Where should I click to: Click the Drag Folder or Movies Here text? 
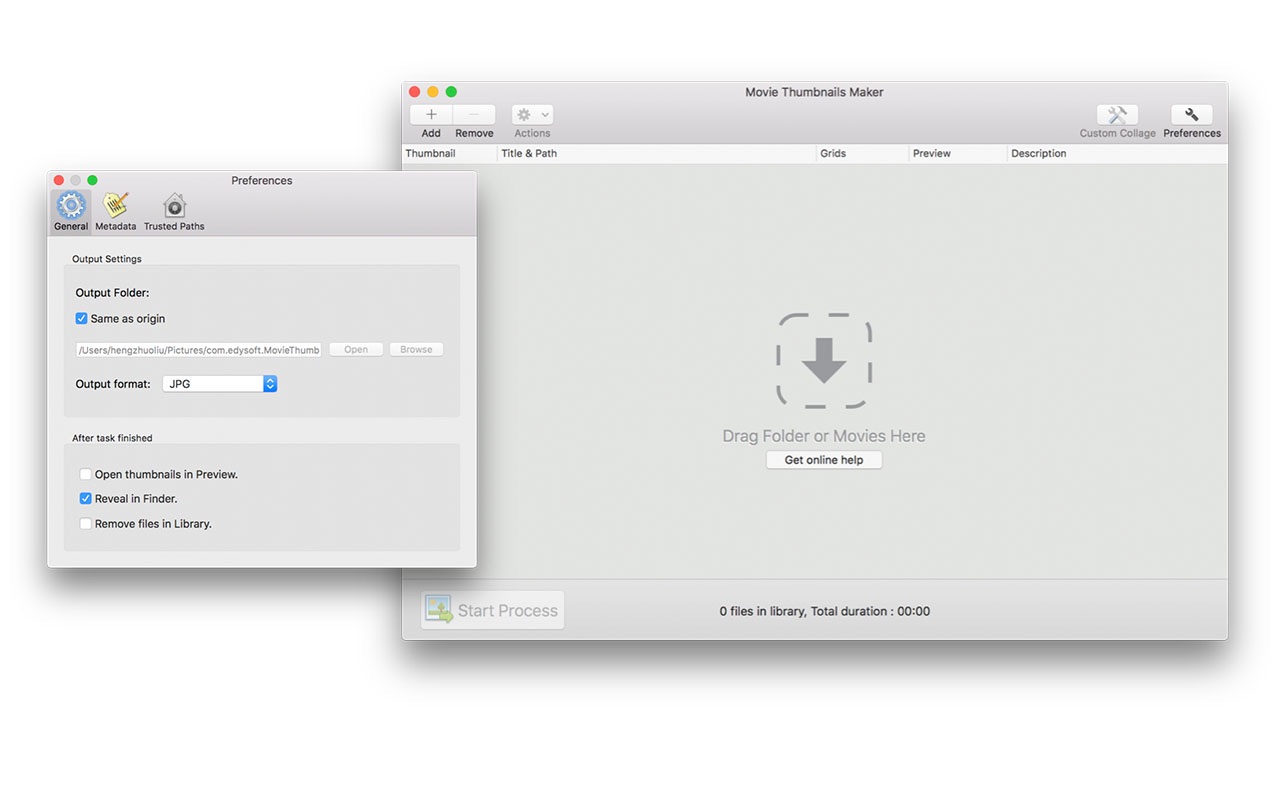coord(824,436)
